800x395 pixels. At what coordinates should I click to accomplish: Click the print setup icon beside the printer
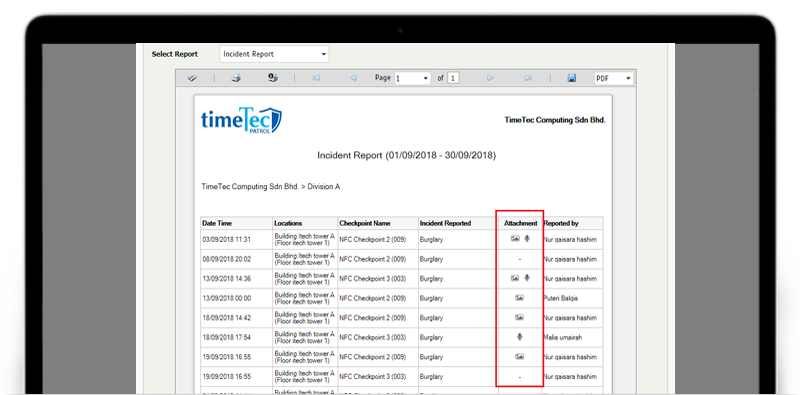pos(272,78)
